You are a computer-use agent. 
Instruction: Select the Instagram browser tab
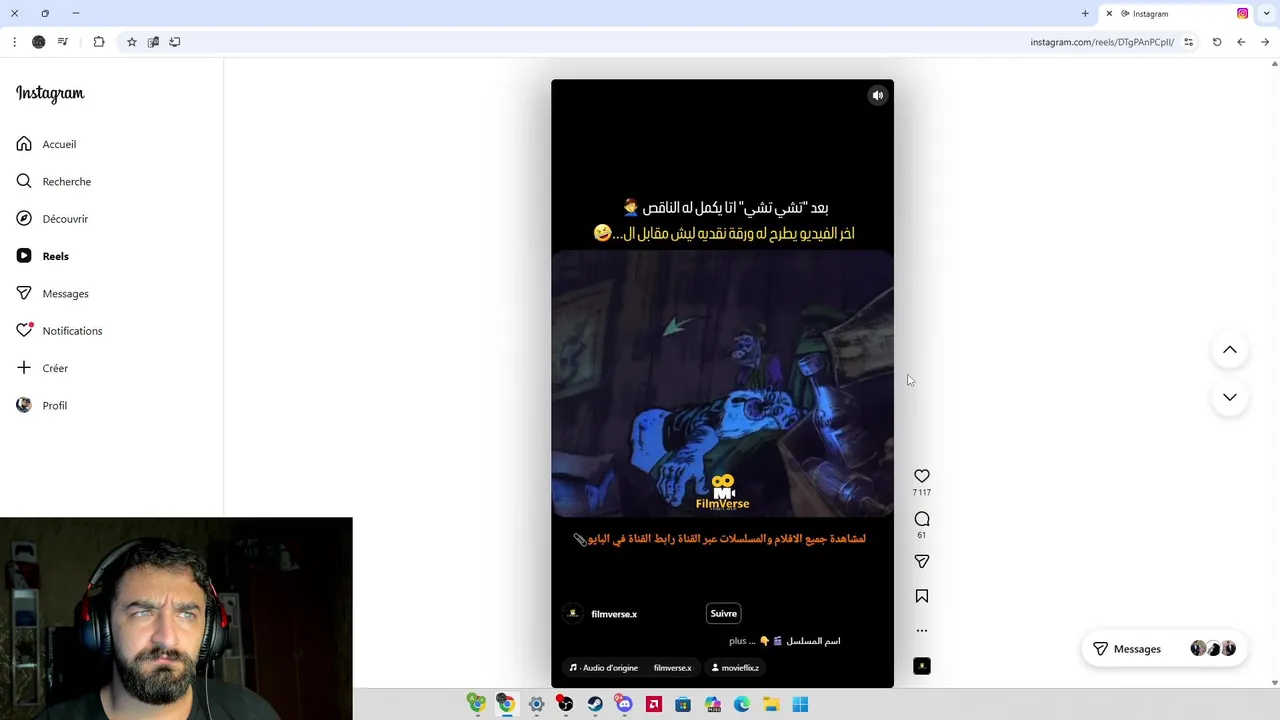1177,14
